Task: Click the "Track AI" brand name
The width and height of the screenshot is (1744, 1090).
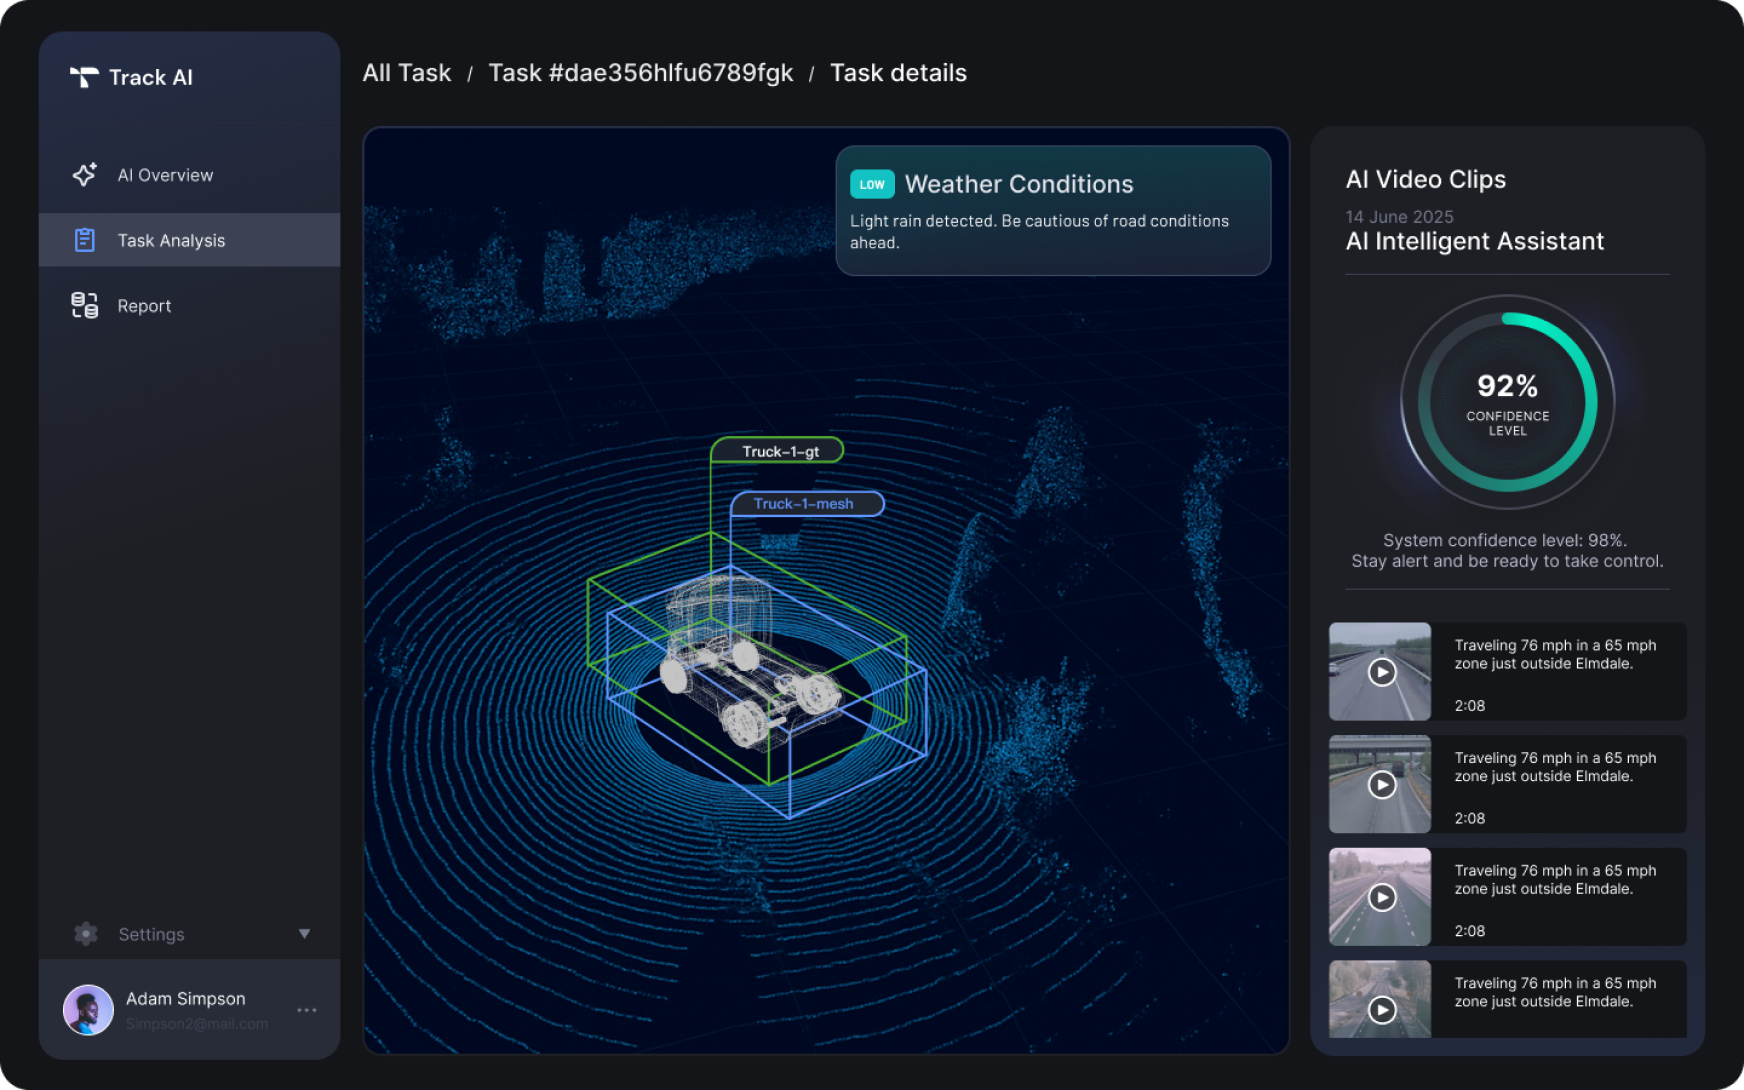Action: [x=151, y=77]
